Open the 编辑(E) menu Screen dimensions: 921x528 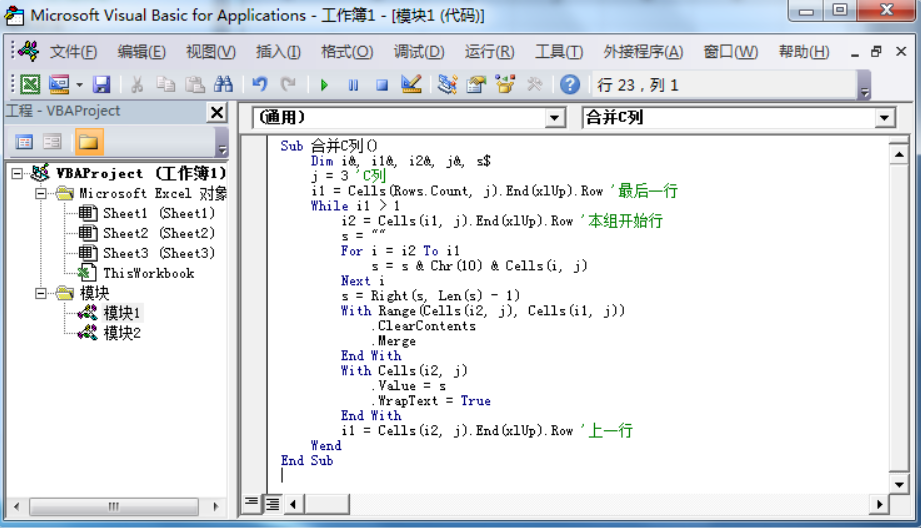142,52
